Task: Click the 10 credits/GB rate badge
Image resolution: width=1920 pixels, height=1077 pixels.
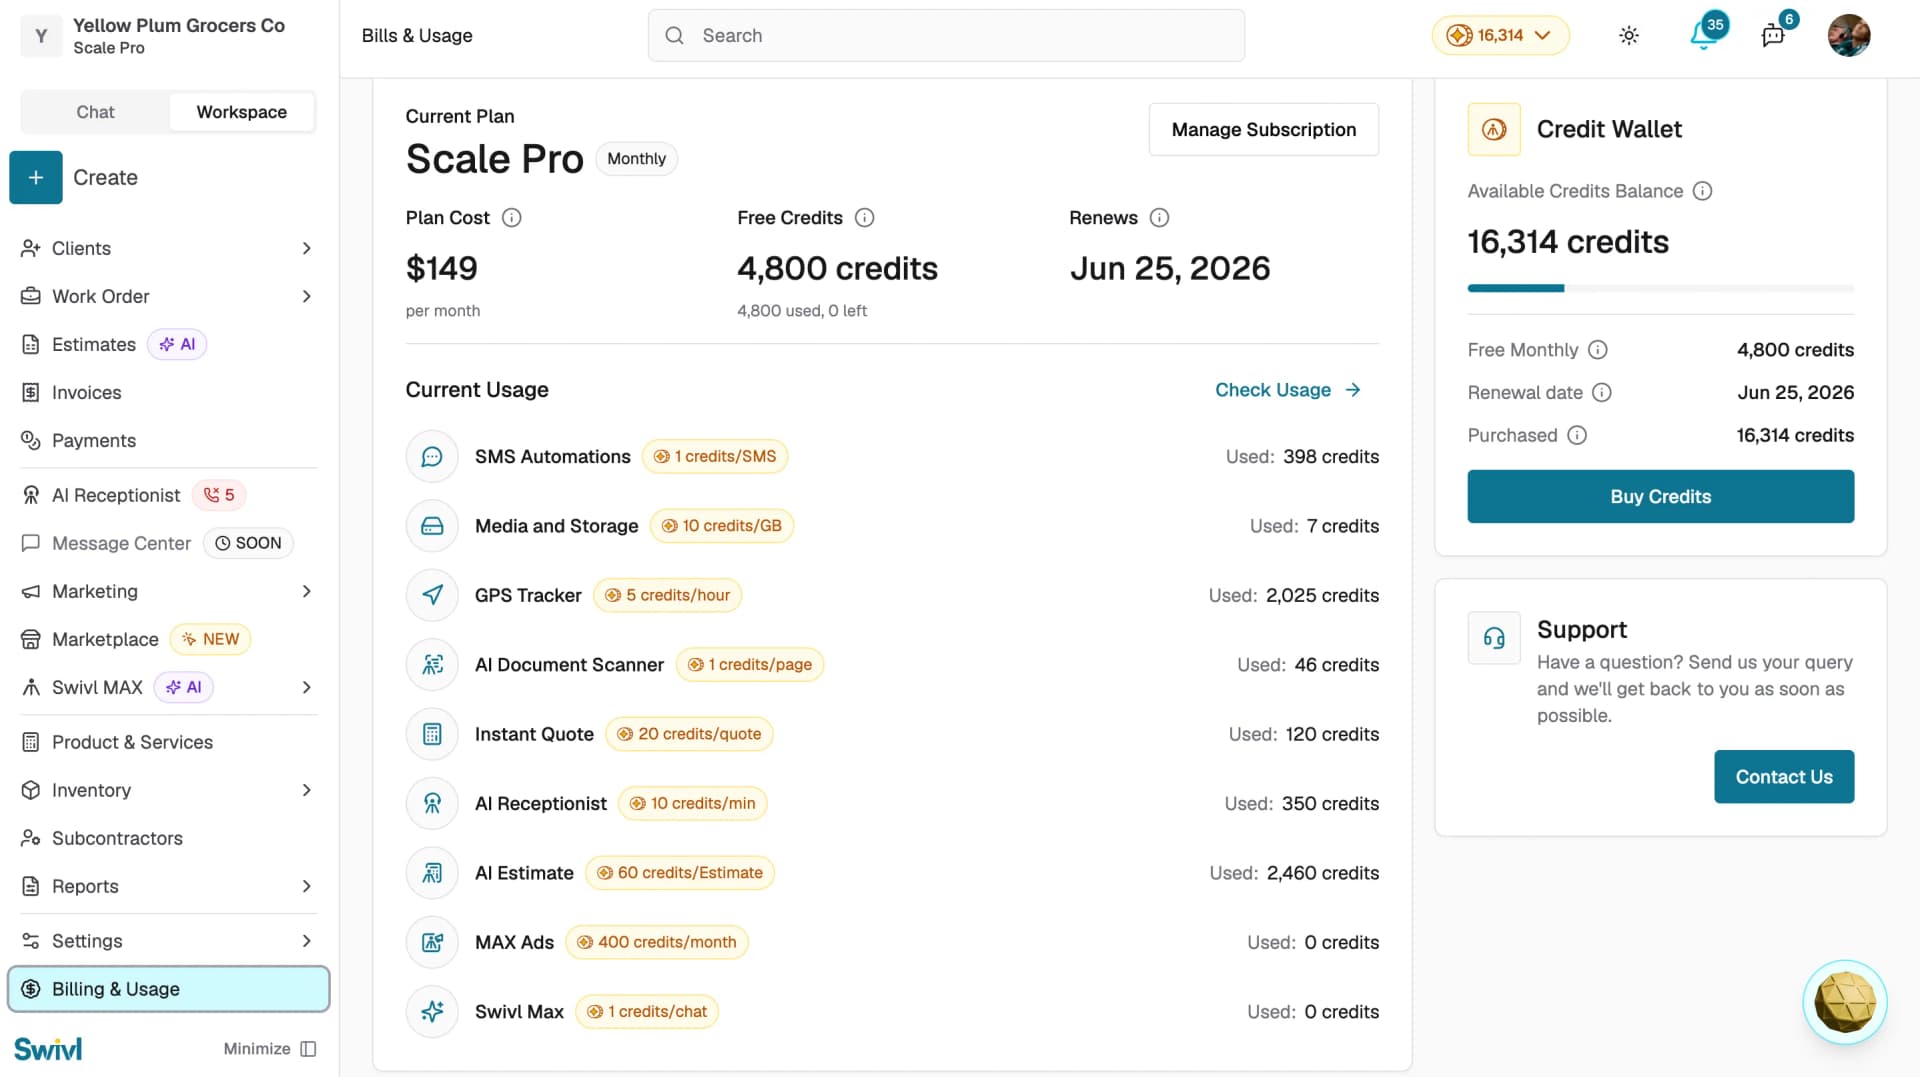Action: click(722, 526)
